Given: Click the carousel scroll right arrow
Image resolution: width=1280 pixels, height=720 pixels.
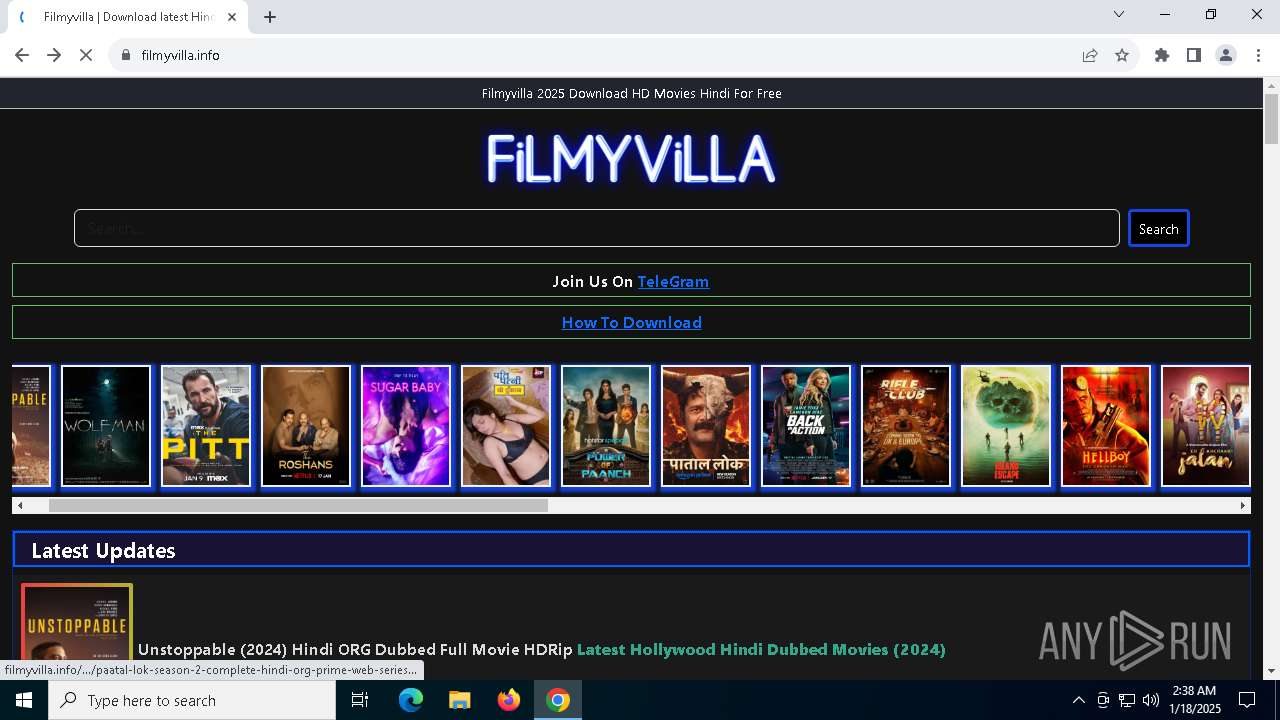Looking at the screenshot, I should click(1244, 506).
